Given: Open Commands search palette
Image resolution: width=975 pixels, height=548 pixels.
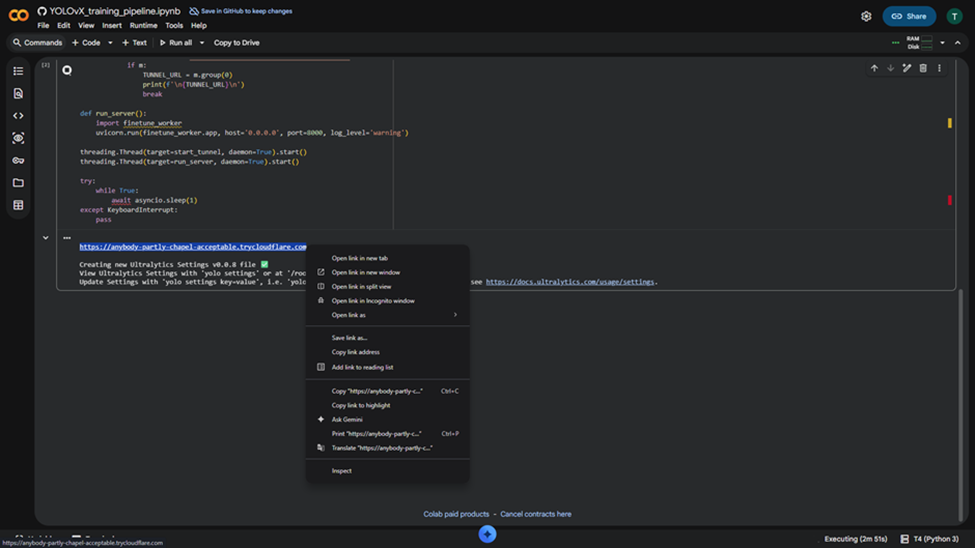Looking at the screenshot, I should click(37, 43).
